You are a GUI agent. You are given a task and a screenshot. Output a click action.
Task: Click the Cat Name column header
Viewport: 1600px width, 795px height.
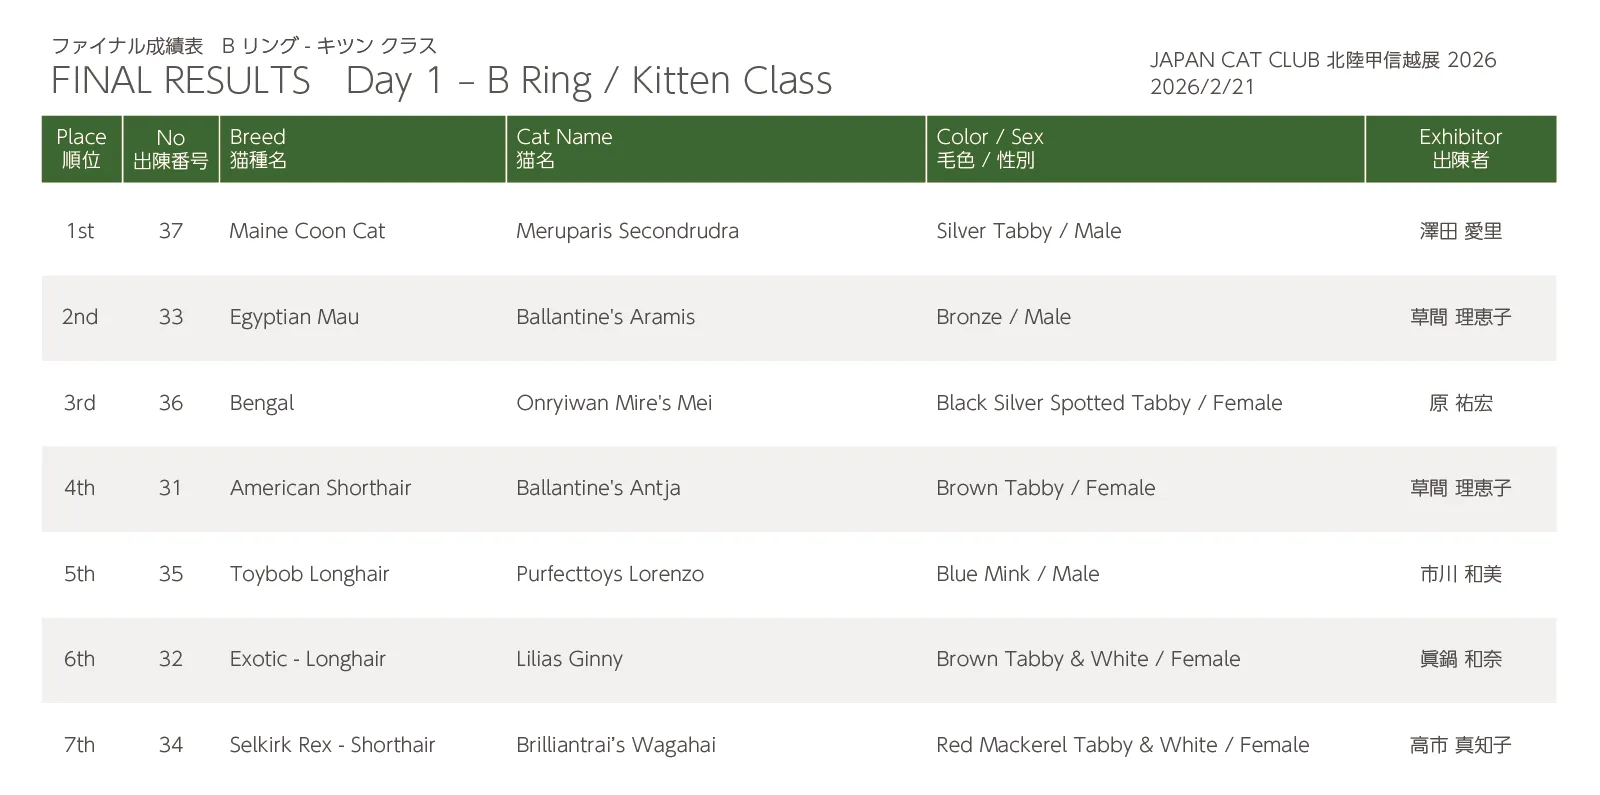pos(564,148)
